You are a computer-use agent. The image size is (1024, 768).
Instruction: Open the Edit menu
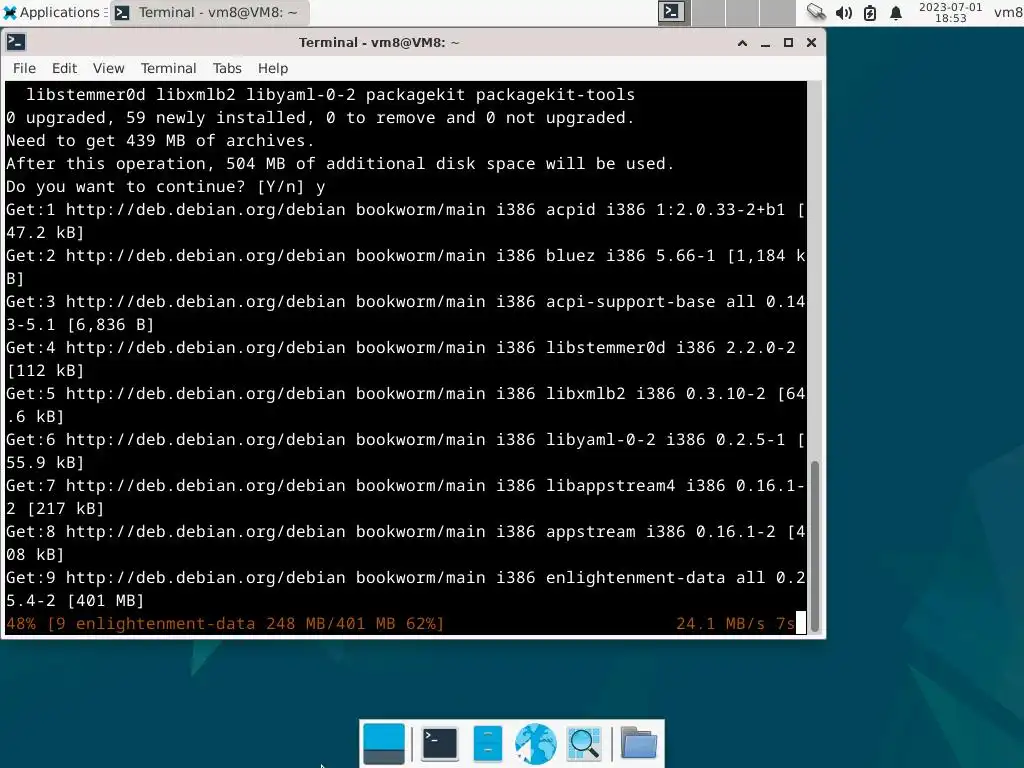(65, 68)
